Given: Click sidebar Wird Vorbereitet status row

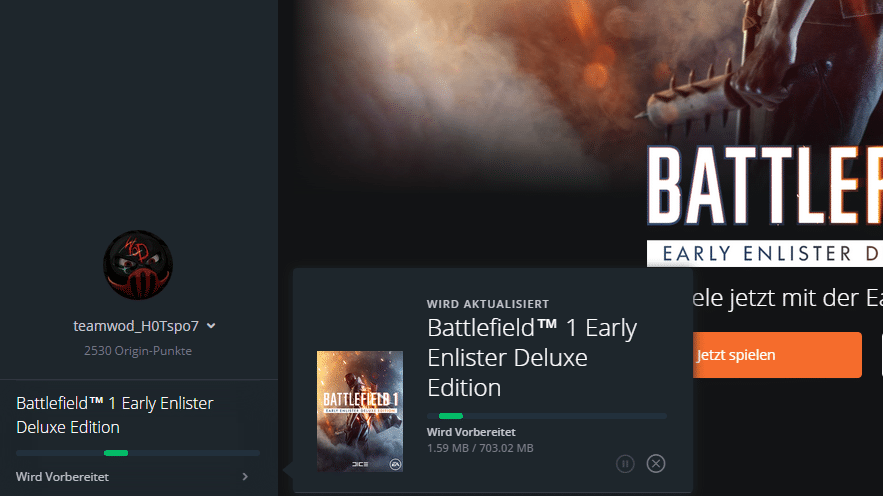Looking at the screenshot, I should coord(132,477).
